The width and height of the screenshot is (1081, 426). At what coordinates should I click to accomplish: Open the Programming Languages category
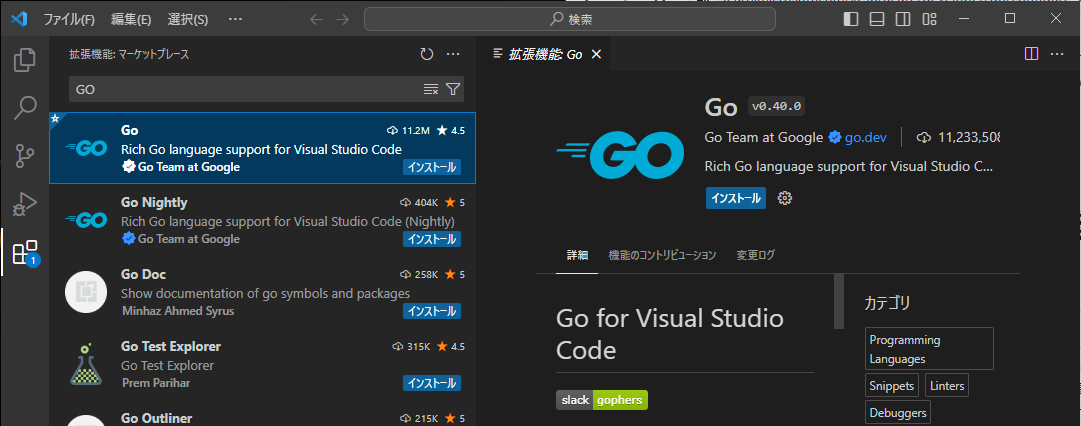point(929,349)
